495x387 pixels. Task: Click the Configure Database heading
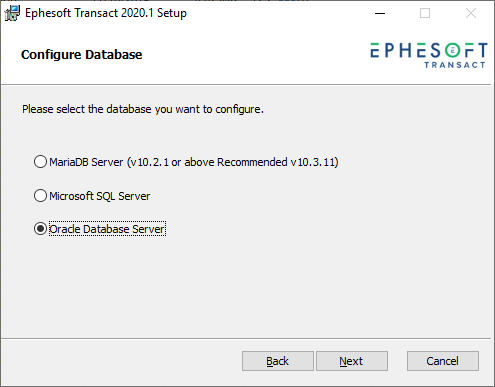pyautogui.click(x=82, y=55)
